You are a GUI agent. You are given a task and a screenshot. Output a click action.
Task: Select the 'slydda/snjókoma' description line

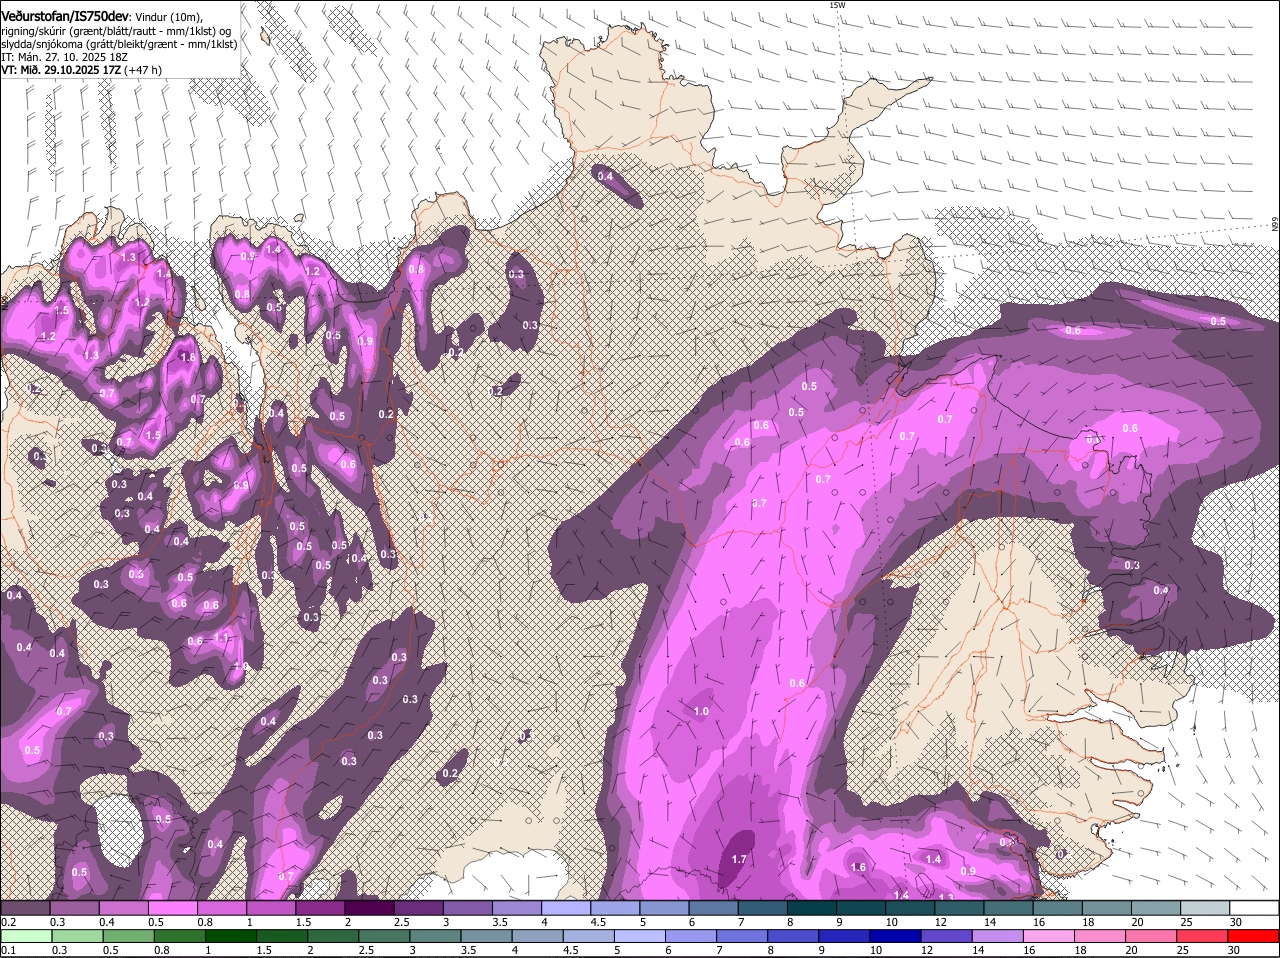click(x=119, y=44)
